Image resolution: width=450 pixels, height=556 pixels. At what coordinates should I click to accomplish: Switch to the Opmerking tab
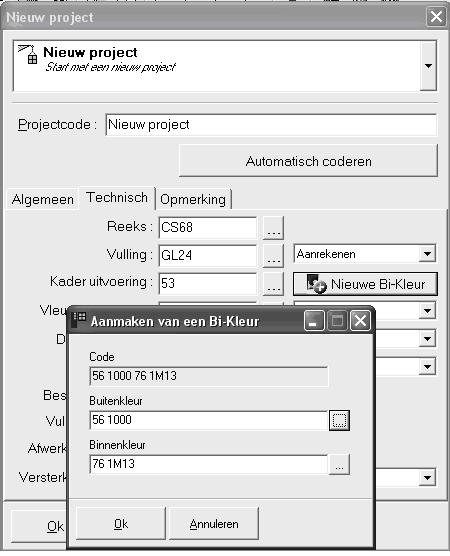(x=193, y=199)
